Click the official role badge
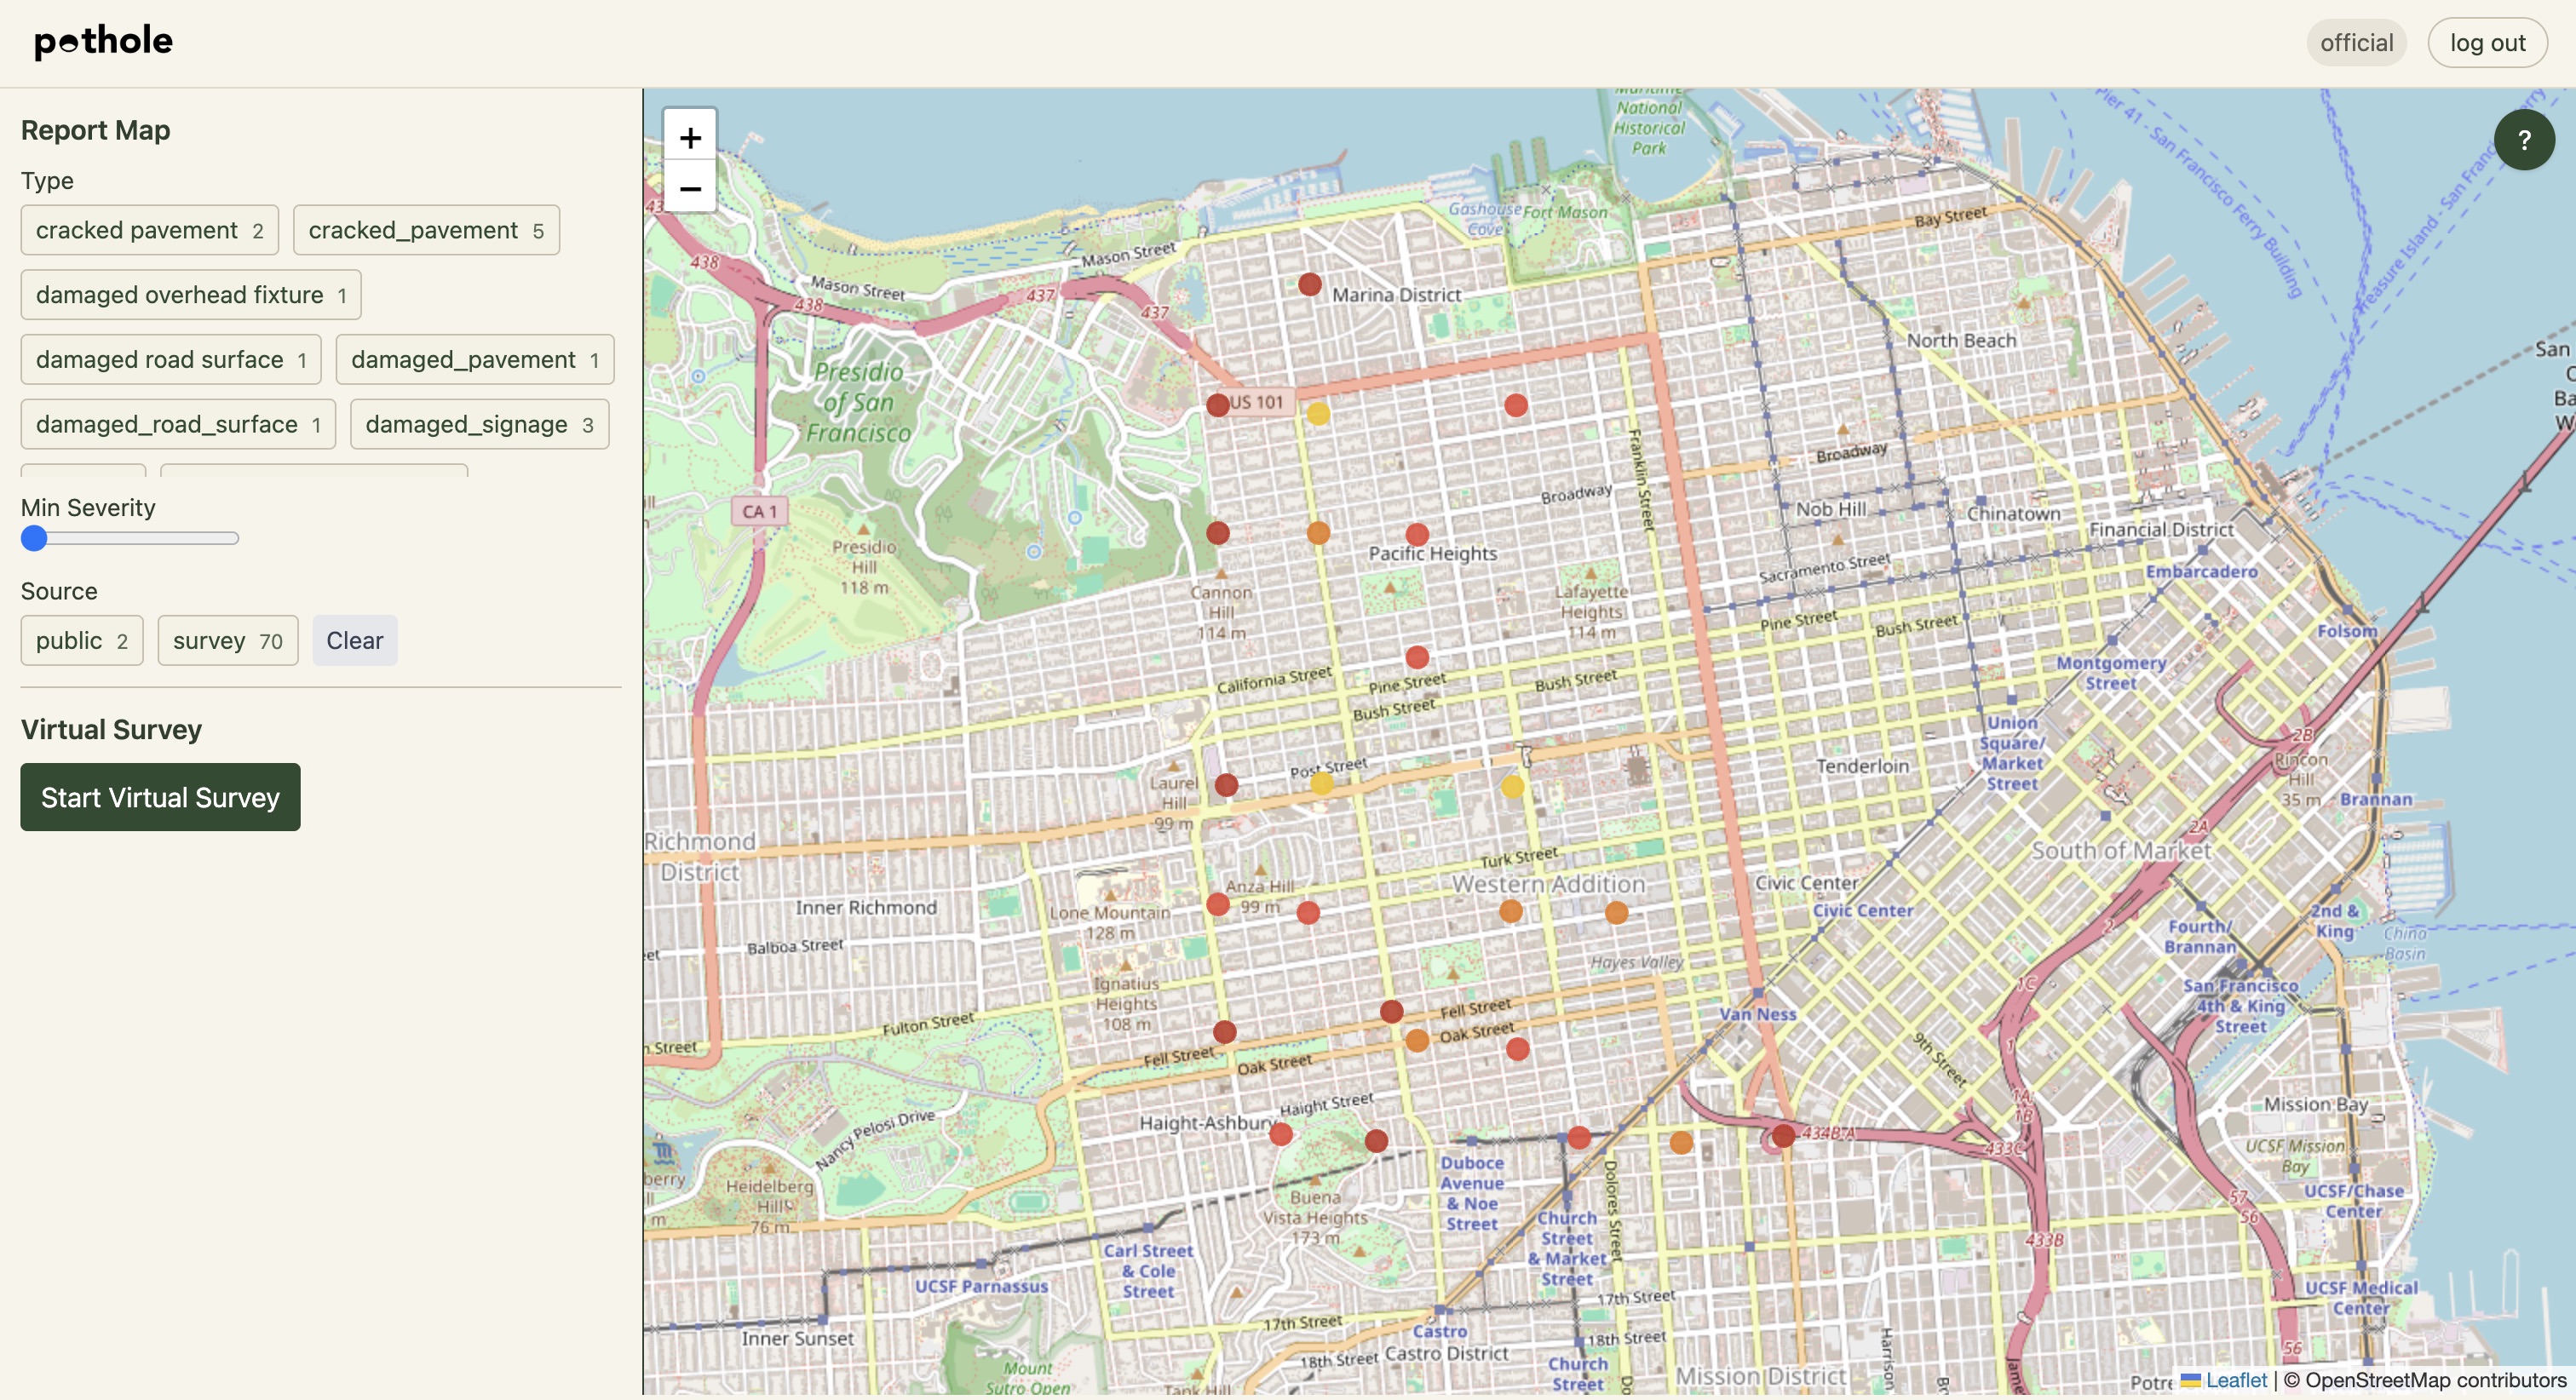 pyautogui.click(x=2355, y=43)
